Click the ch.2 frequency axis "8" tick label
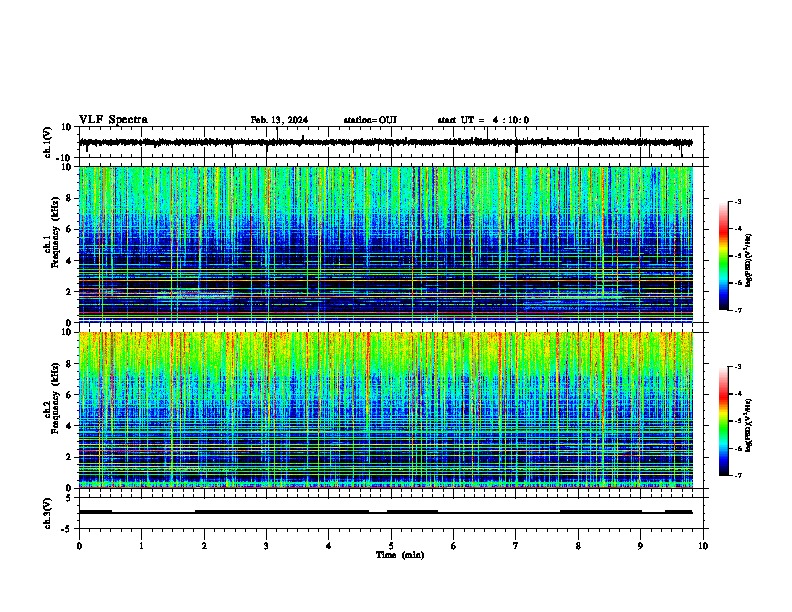The image size is (792, 612). tap(70, 364)
